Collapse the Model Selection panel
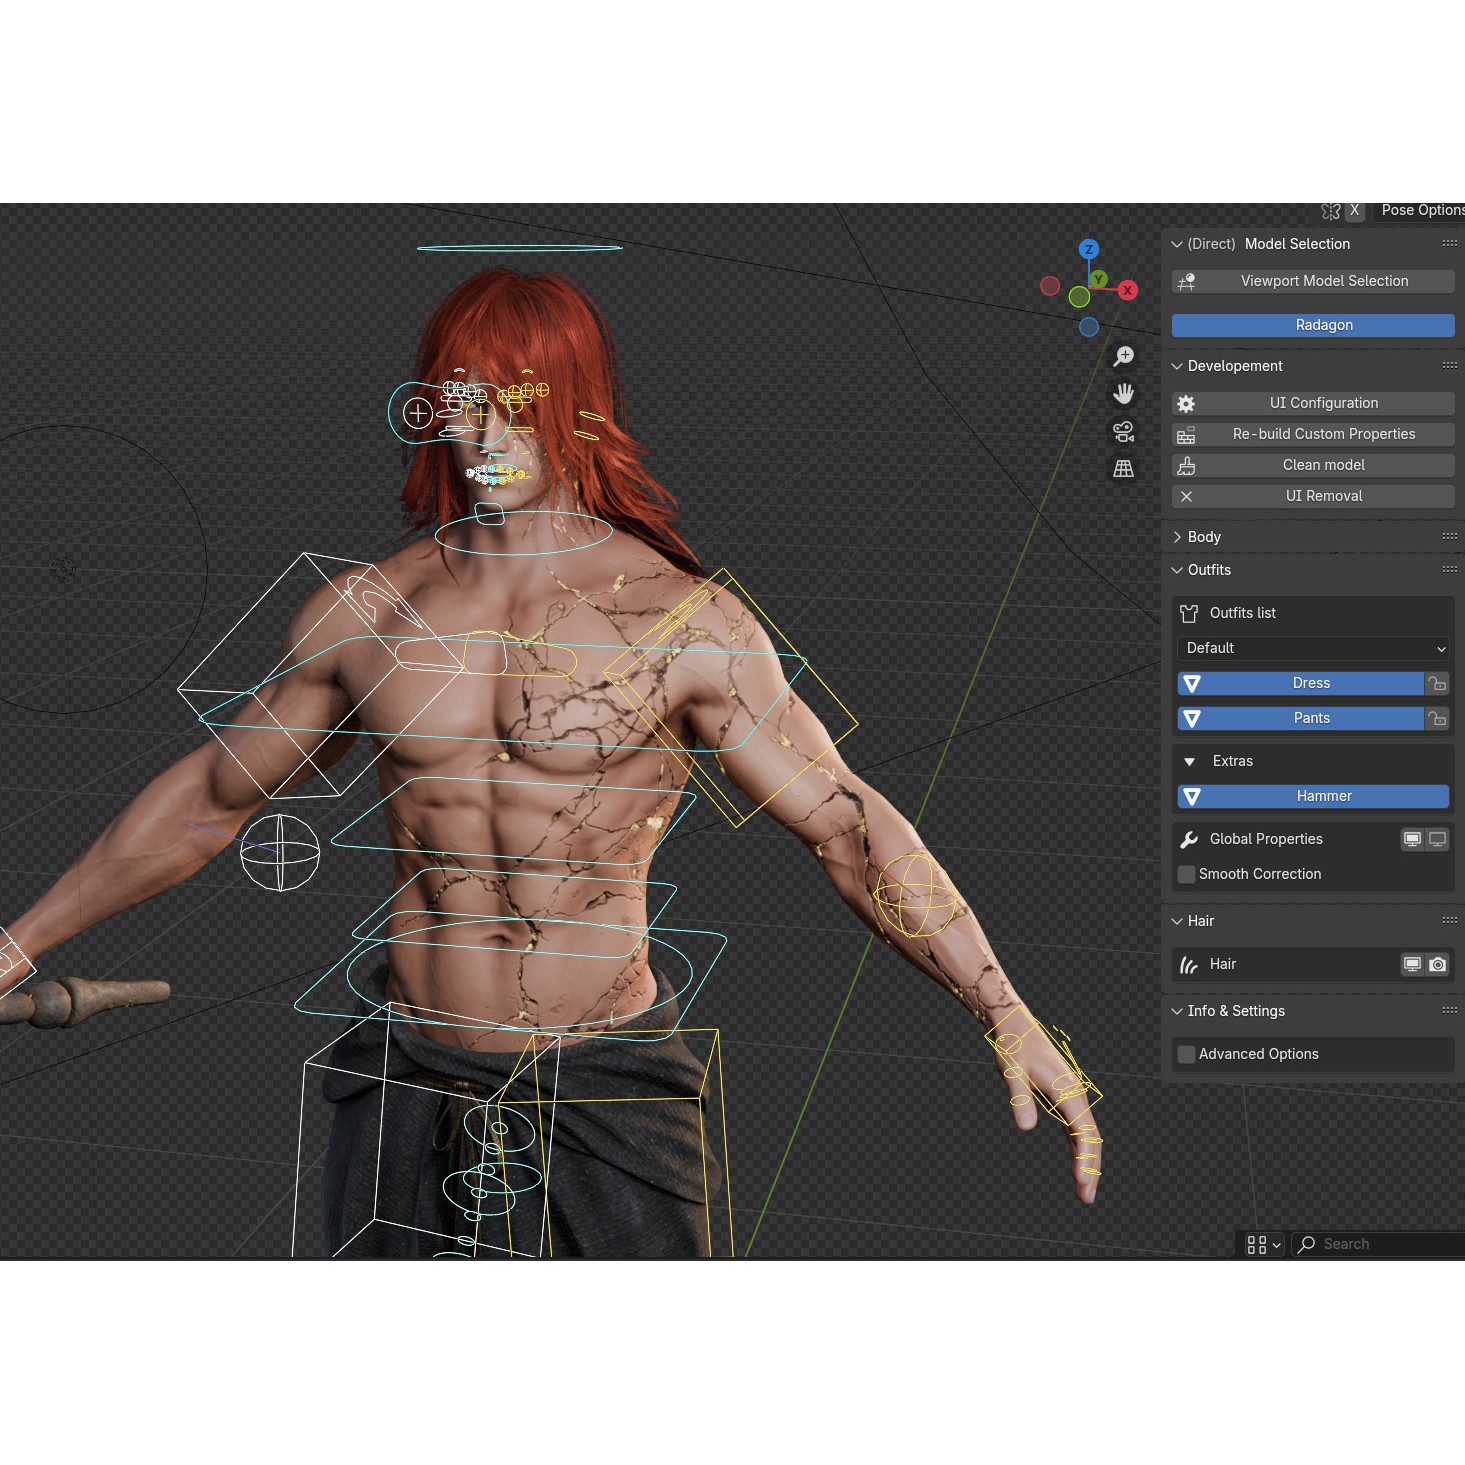This screenshot has height=1465, width=1465. [x=1177, y=244]
